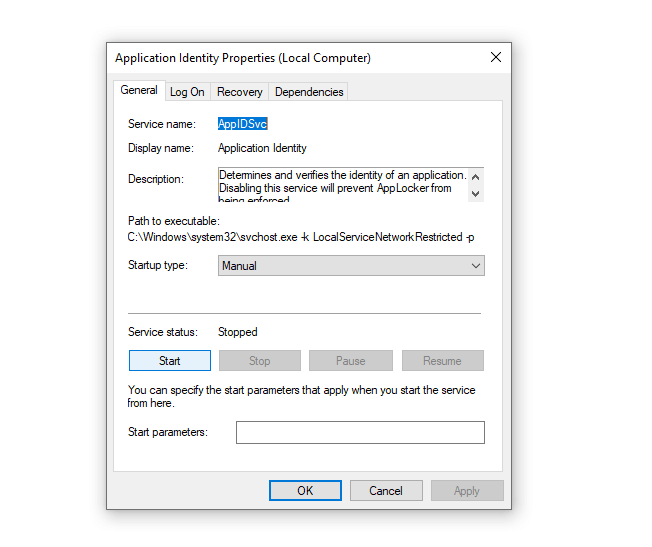Click the Description label

coord(156,179)
